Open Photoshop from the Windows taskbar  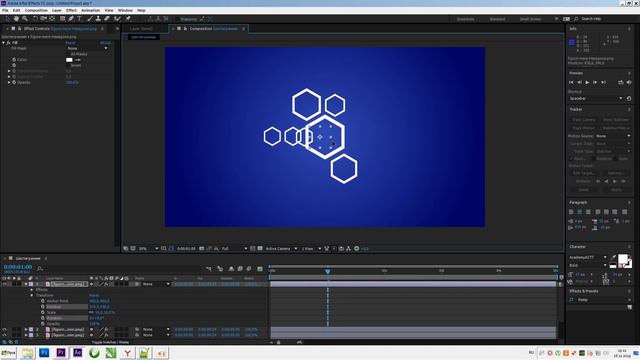pos(44,353)
